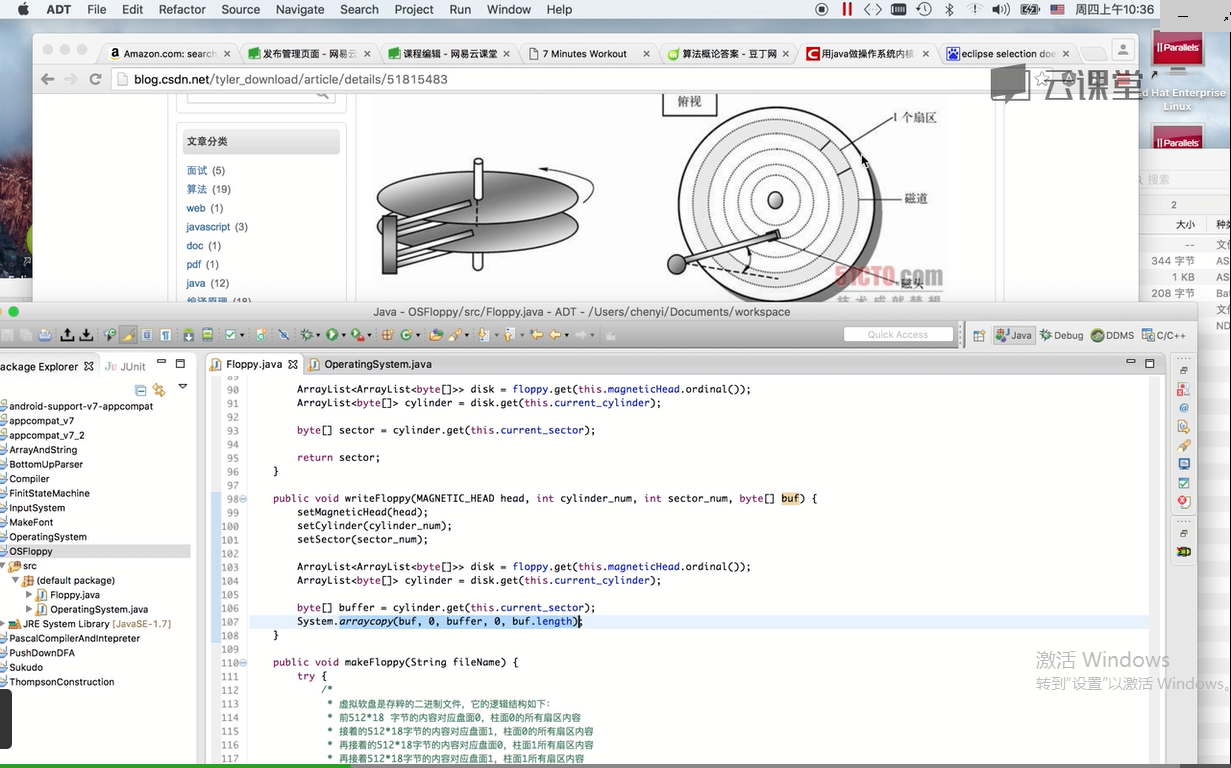The height and width of the screenshot is (768, 1231).
Task: Click the Quick Access search field
Action: click(x=897, y=335)
